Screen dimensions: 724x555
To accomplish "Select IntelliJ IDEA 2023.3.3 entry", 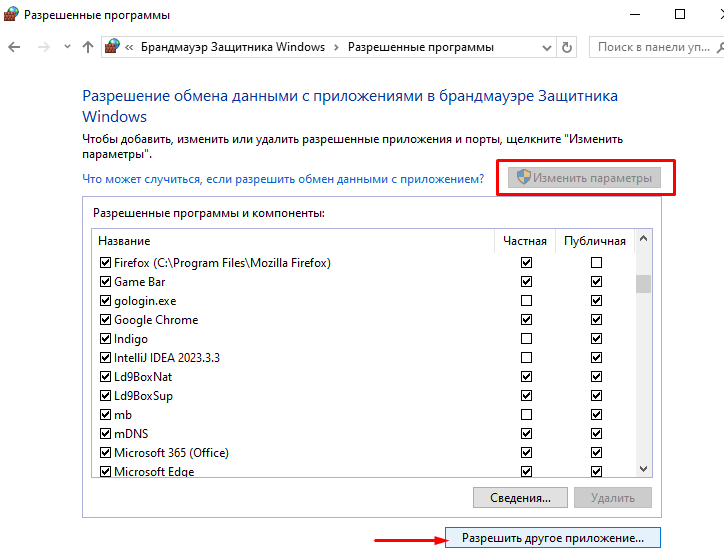I will tap(363, 357).
